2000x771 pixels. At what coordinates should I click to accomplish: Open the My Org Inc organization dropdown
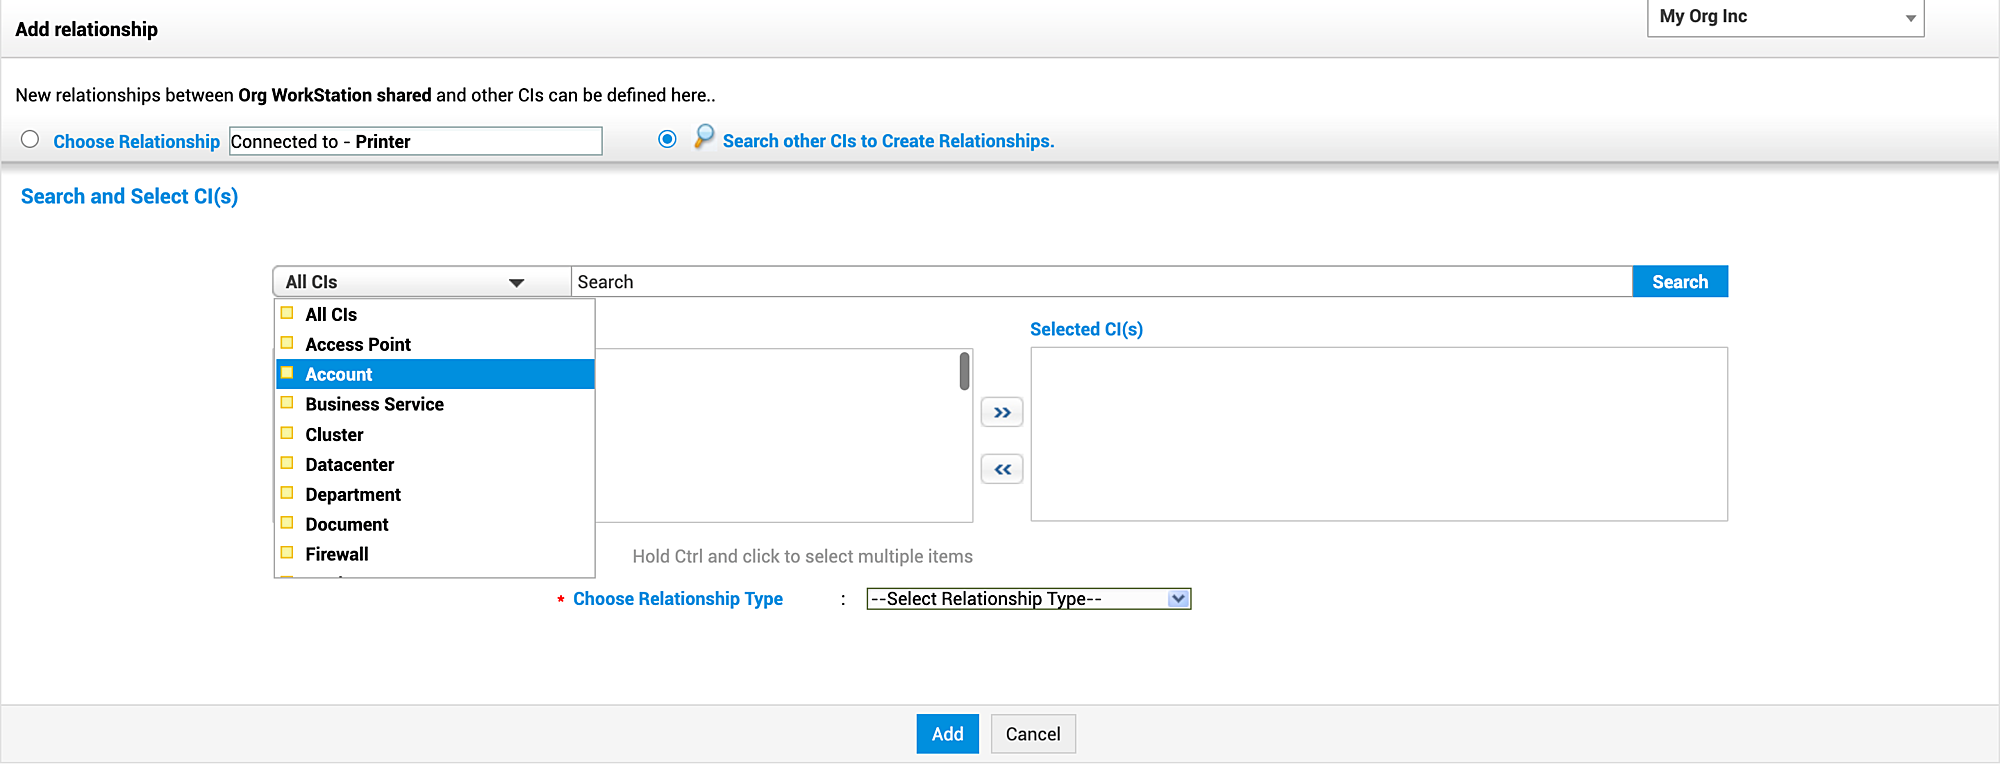[1785, 17]
